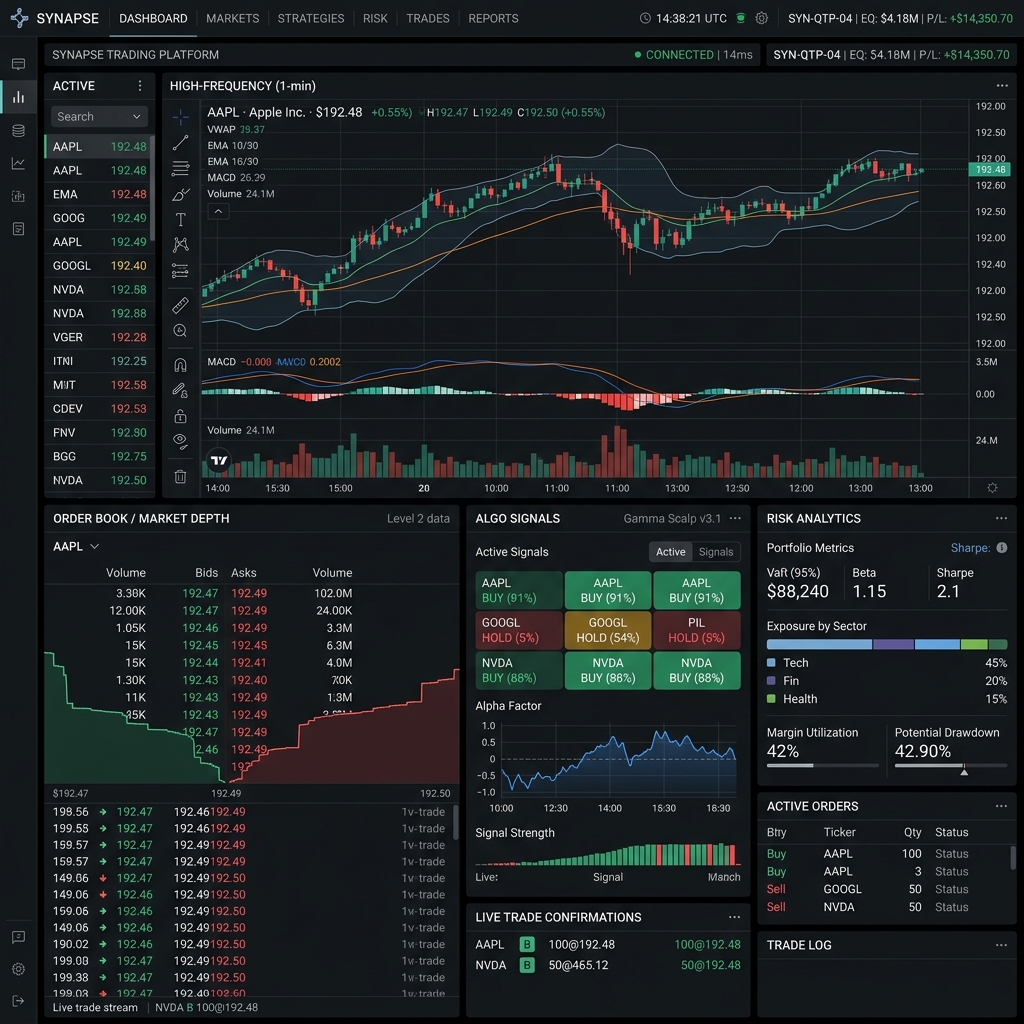Switch signals panel to Active view
The image size is (1024, 1024).
coord(671,552)
